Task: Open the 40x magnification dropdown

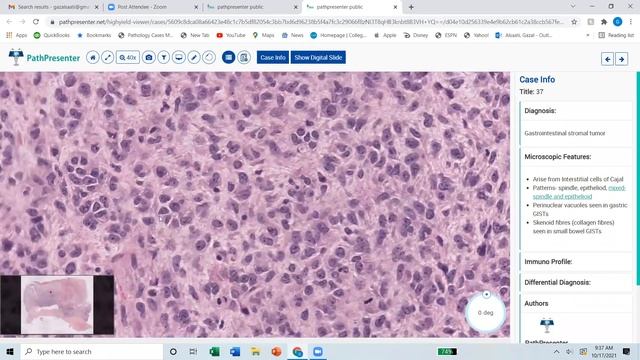Action: coord(128,58)
